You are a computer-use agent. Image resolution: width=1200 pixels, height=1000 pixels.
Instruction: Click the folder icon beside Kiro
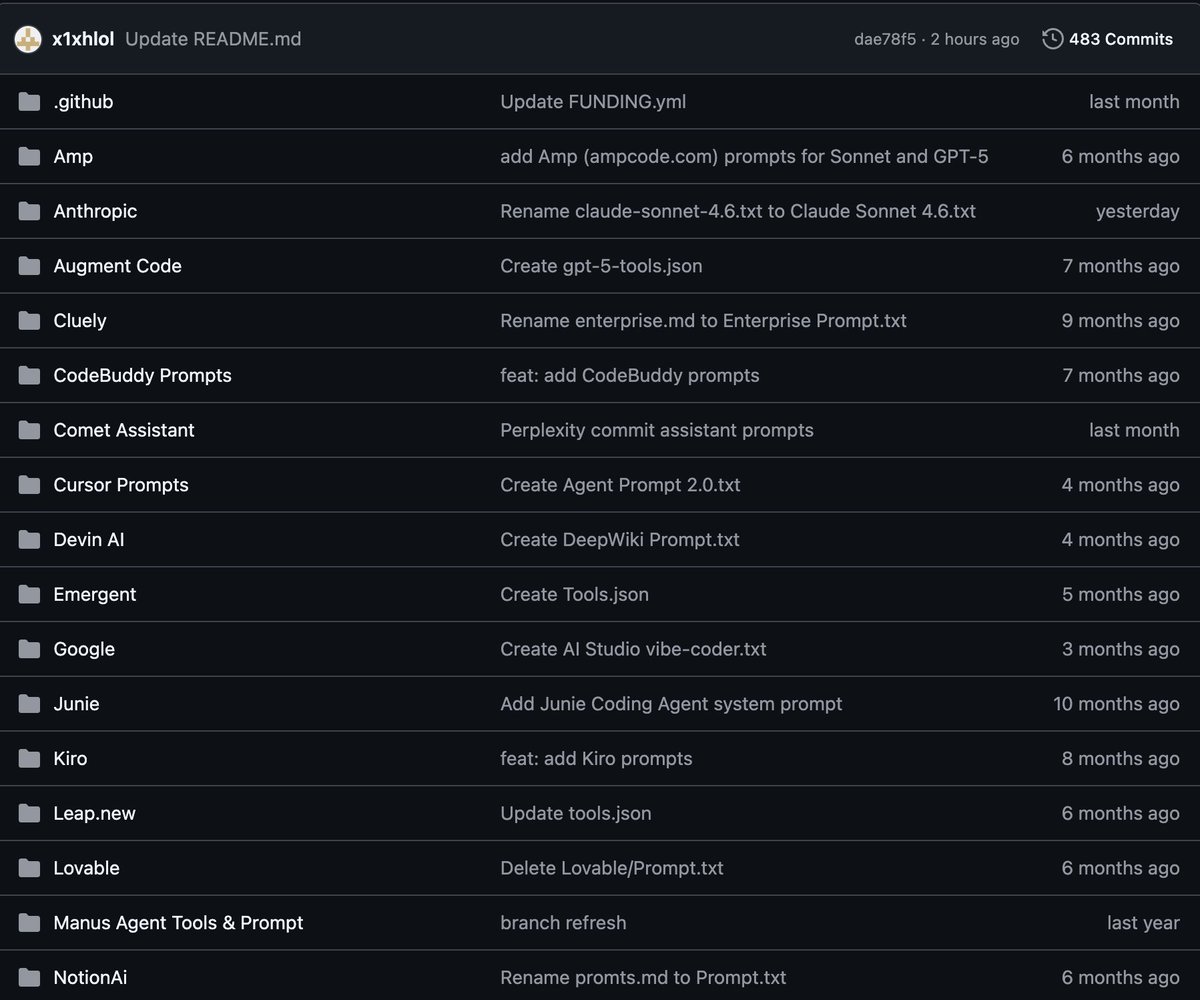[29, 759]
